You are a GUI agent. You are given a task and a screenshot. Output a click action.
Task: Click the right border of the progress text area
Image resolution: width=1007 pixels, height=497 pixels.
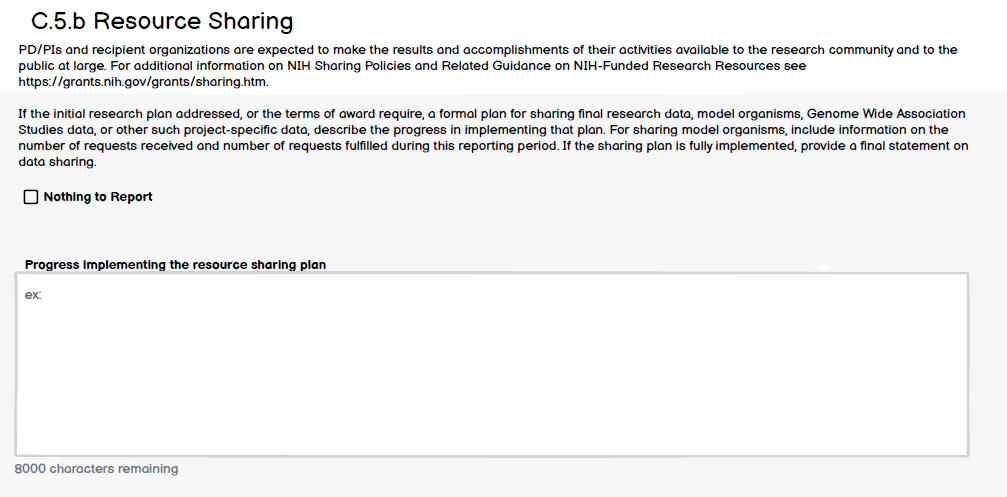click(968, 365)
